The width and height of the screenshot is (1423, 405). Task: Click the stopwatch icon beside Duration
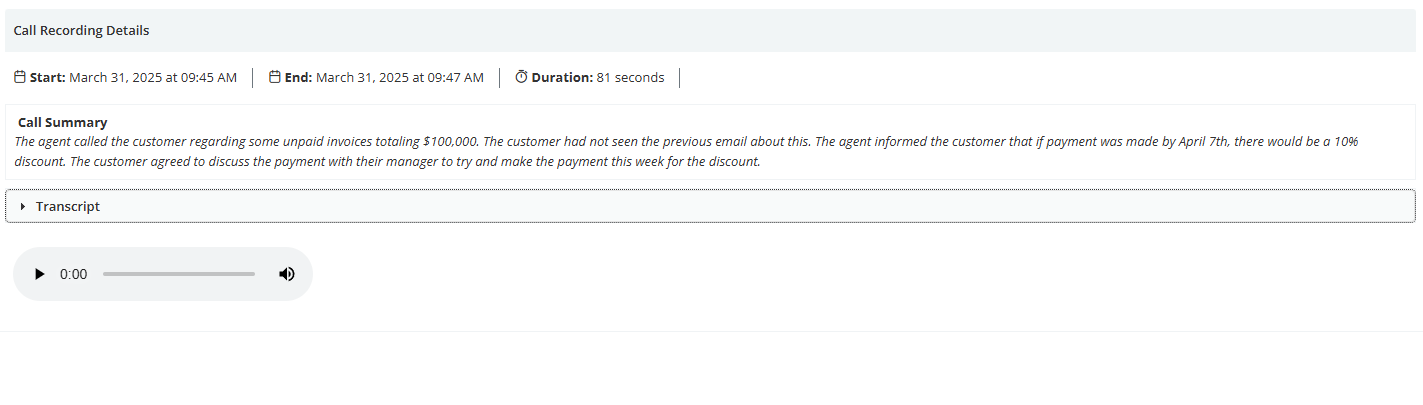tap(521, 77)
